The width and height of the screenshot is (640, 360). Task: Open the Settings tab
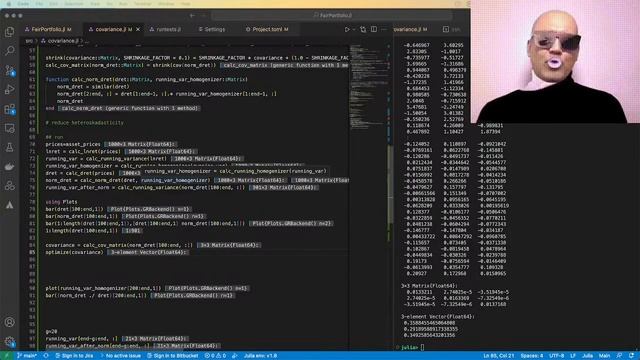(x=212, y=29)
